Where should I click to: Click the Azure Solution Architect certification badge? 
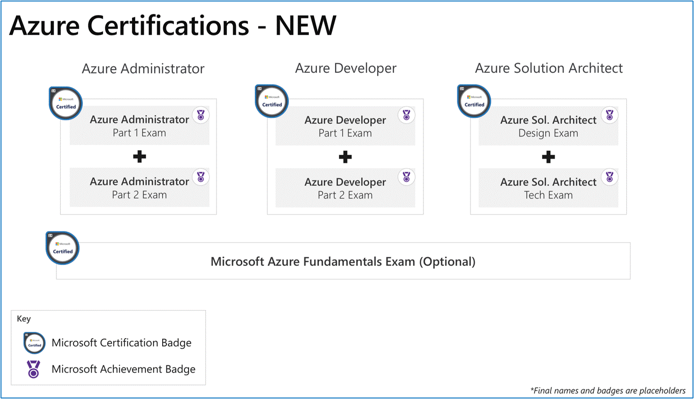(474, 101)
